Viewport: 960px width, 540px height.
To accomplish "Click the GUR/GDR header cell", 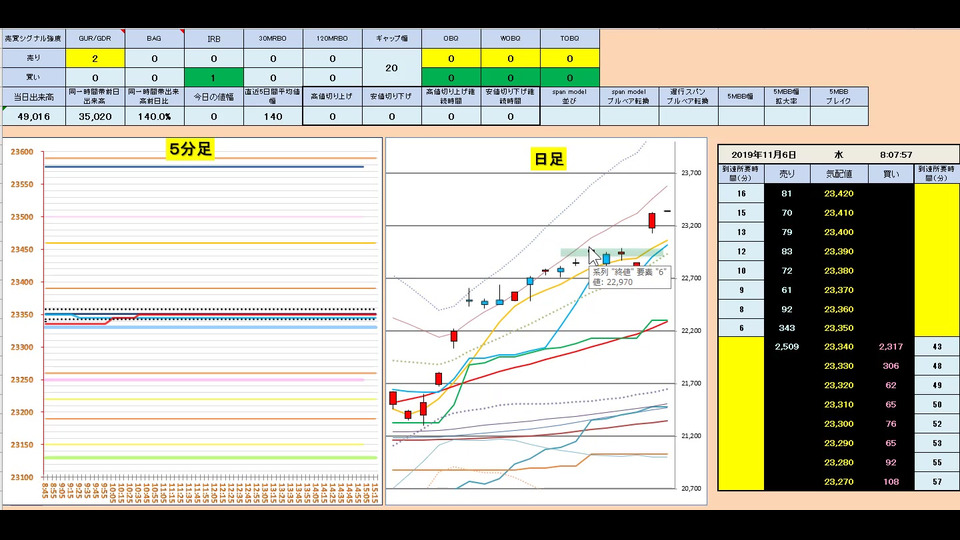I will pyautogui.click(x=95, y=39).
